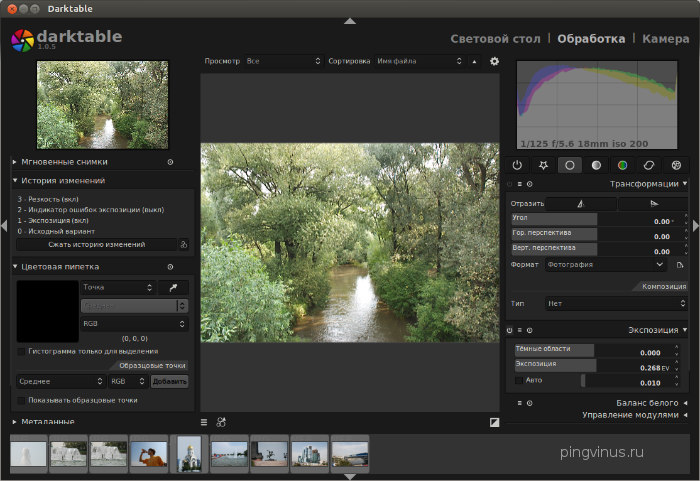Click the horizontal flip icon next to Отразить
The height and width of the screenshot is (481, 700).
(581, 203)
